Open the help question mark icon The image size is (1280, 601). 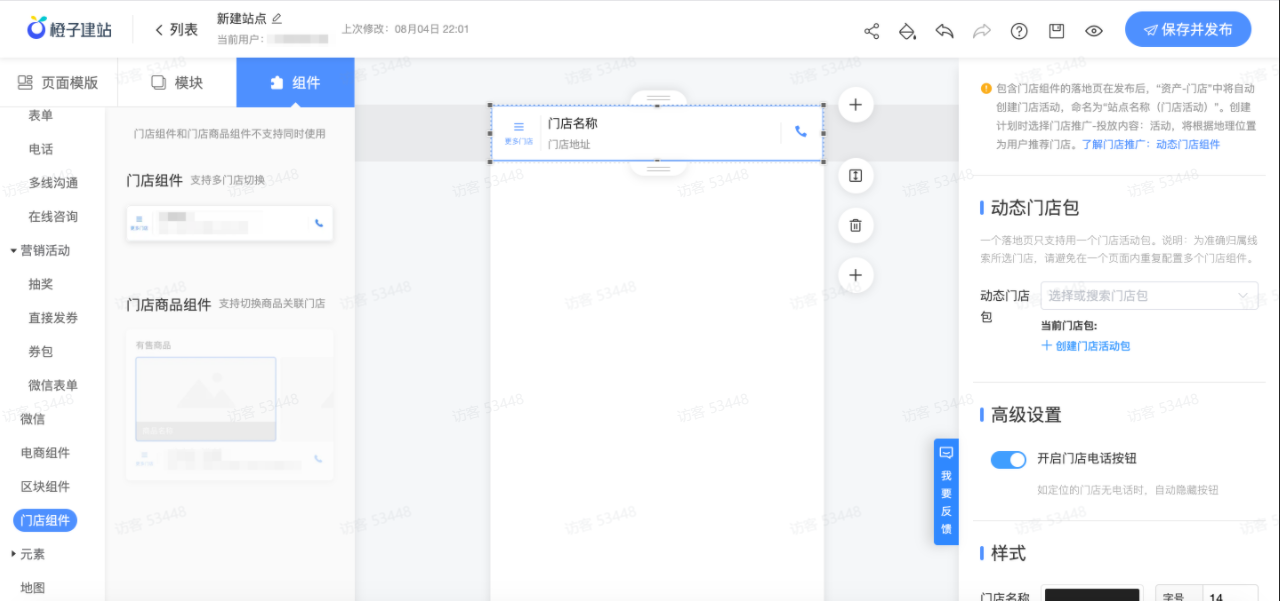(x=1019, y=31)
